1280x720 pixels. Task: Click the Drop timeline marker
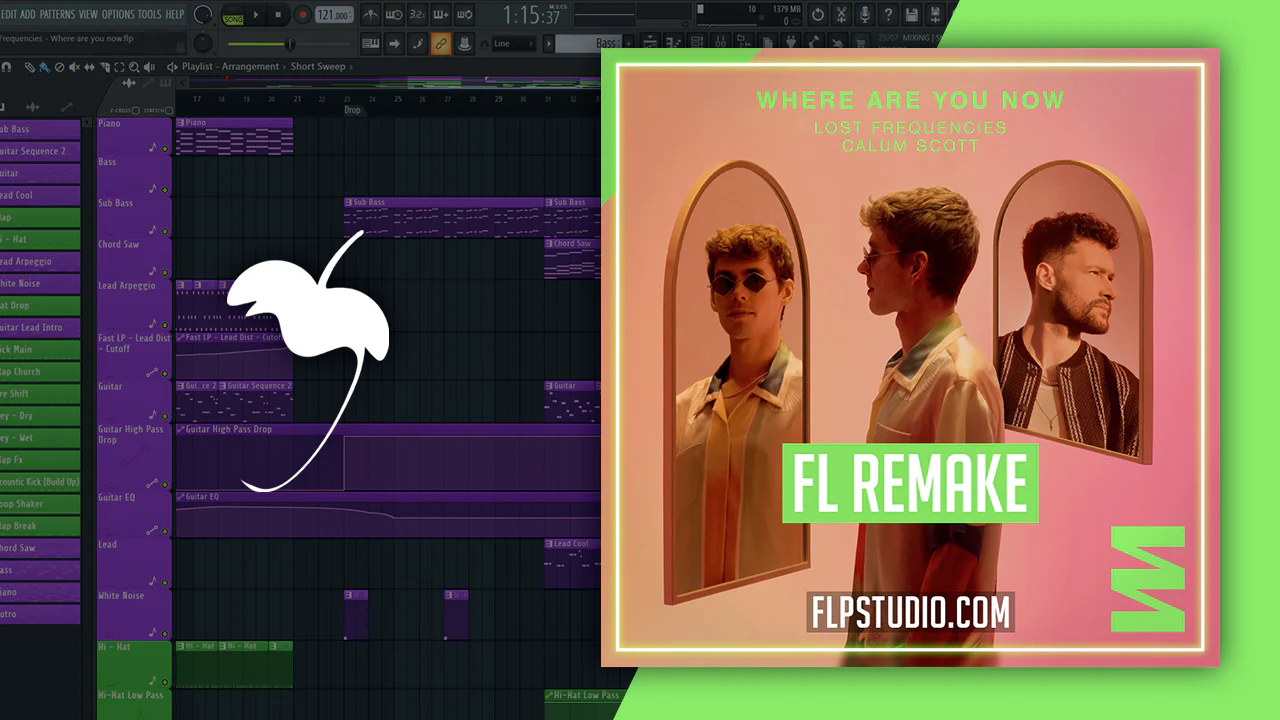pos(352,110)
